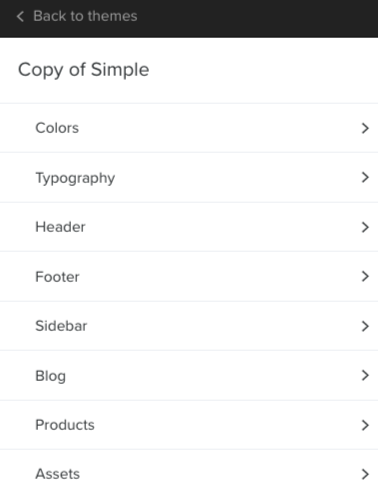Image resolution: width=378 pixels, height=496 pixels.
Task: Open the Header settings row
Action: (189, 227)
